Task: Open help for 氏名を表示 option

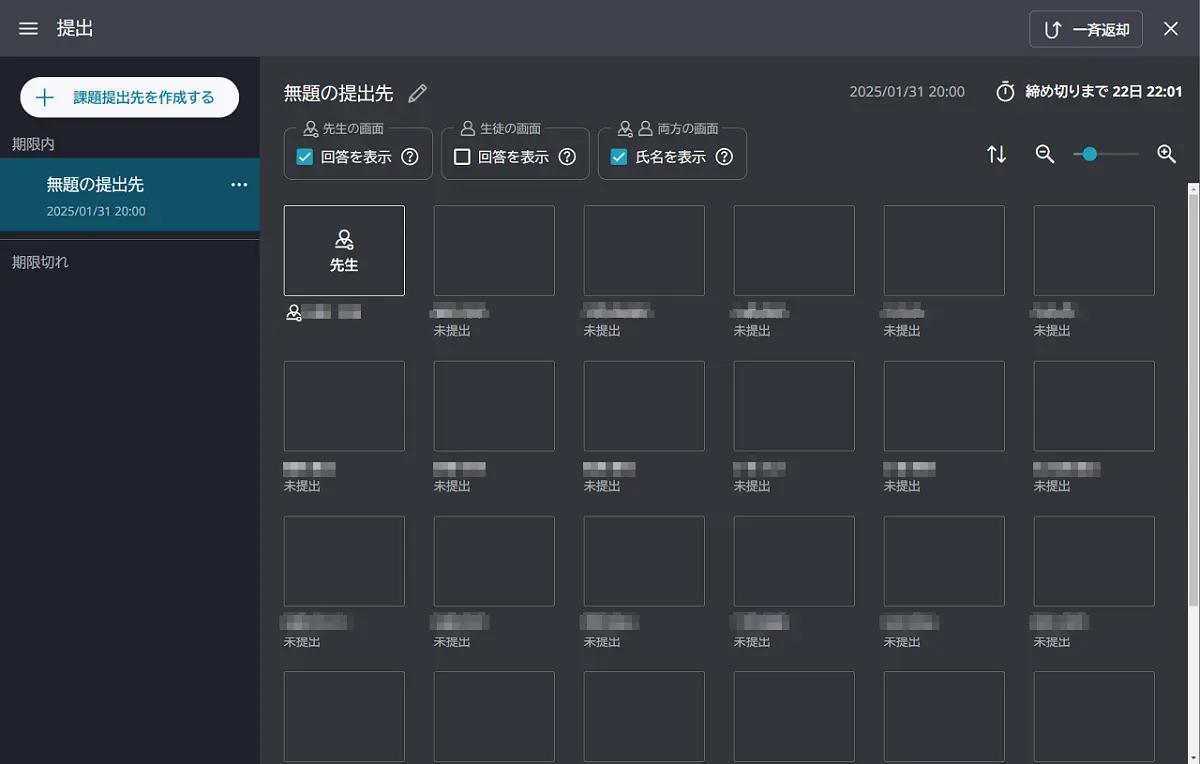Action: pyautogui.click(x=724, y=155)
